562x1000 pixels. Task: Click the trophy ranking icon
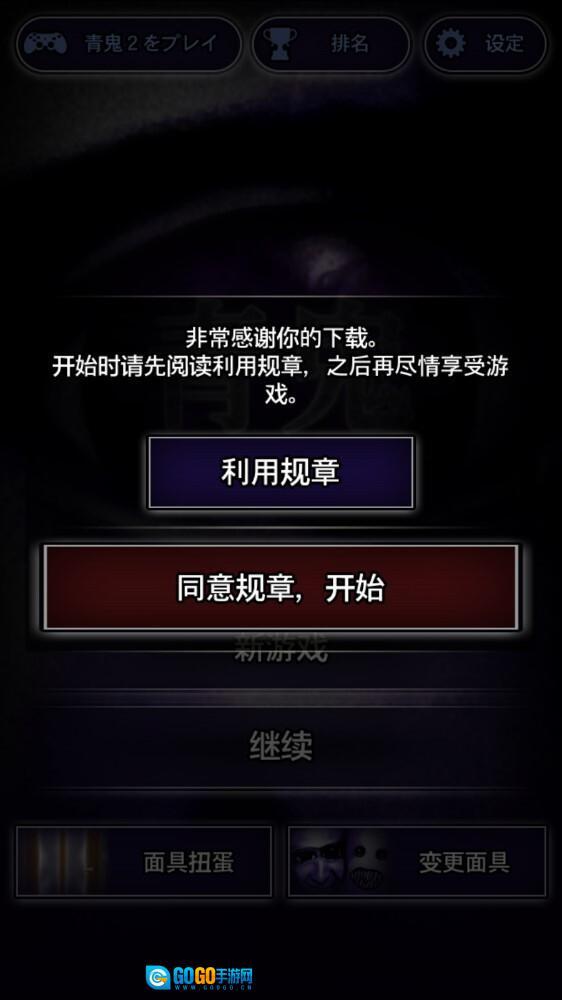tap(279, 43)
